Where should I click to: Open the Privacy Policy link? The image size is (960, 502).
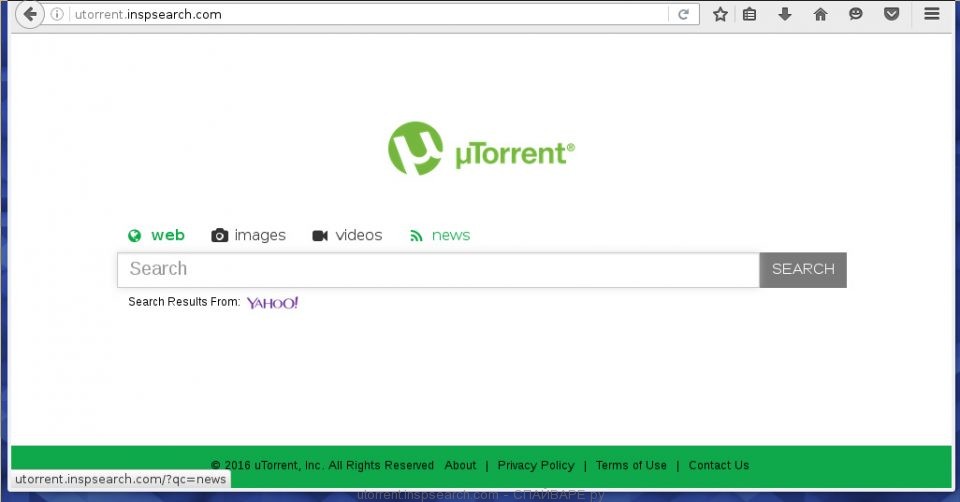pos(536,465)
